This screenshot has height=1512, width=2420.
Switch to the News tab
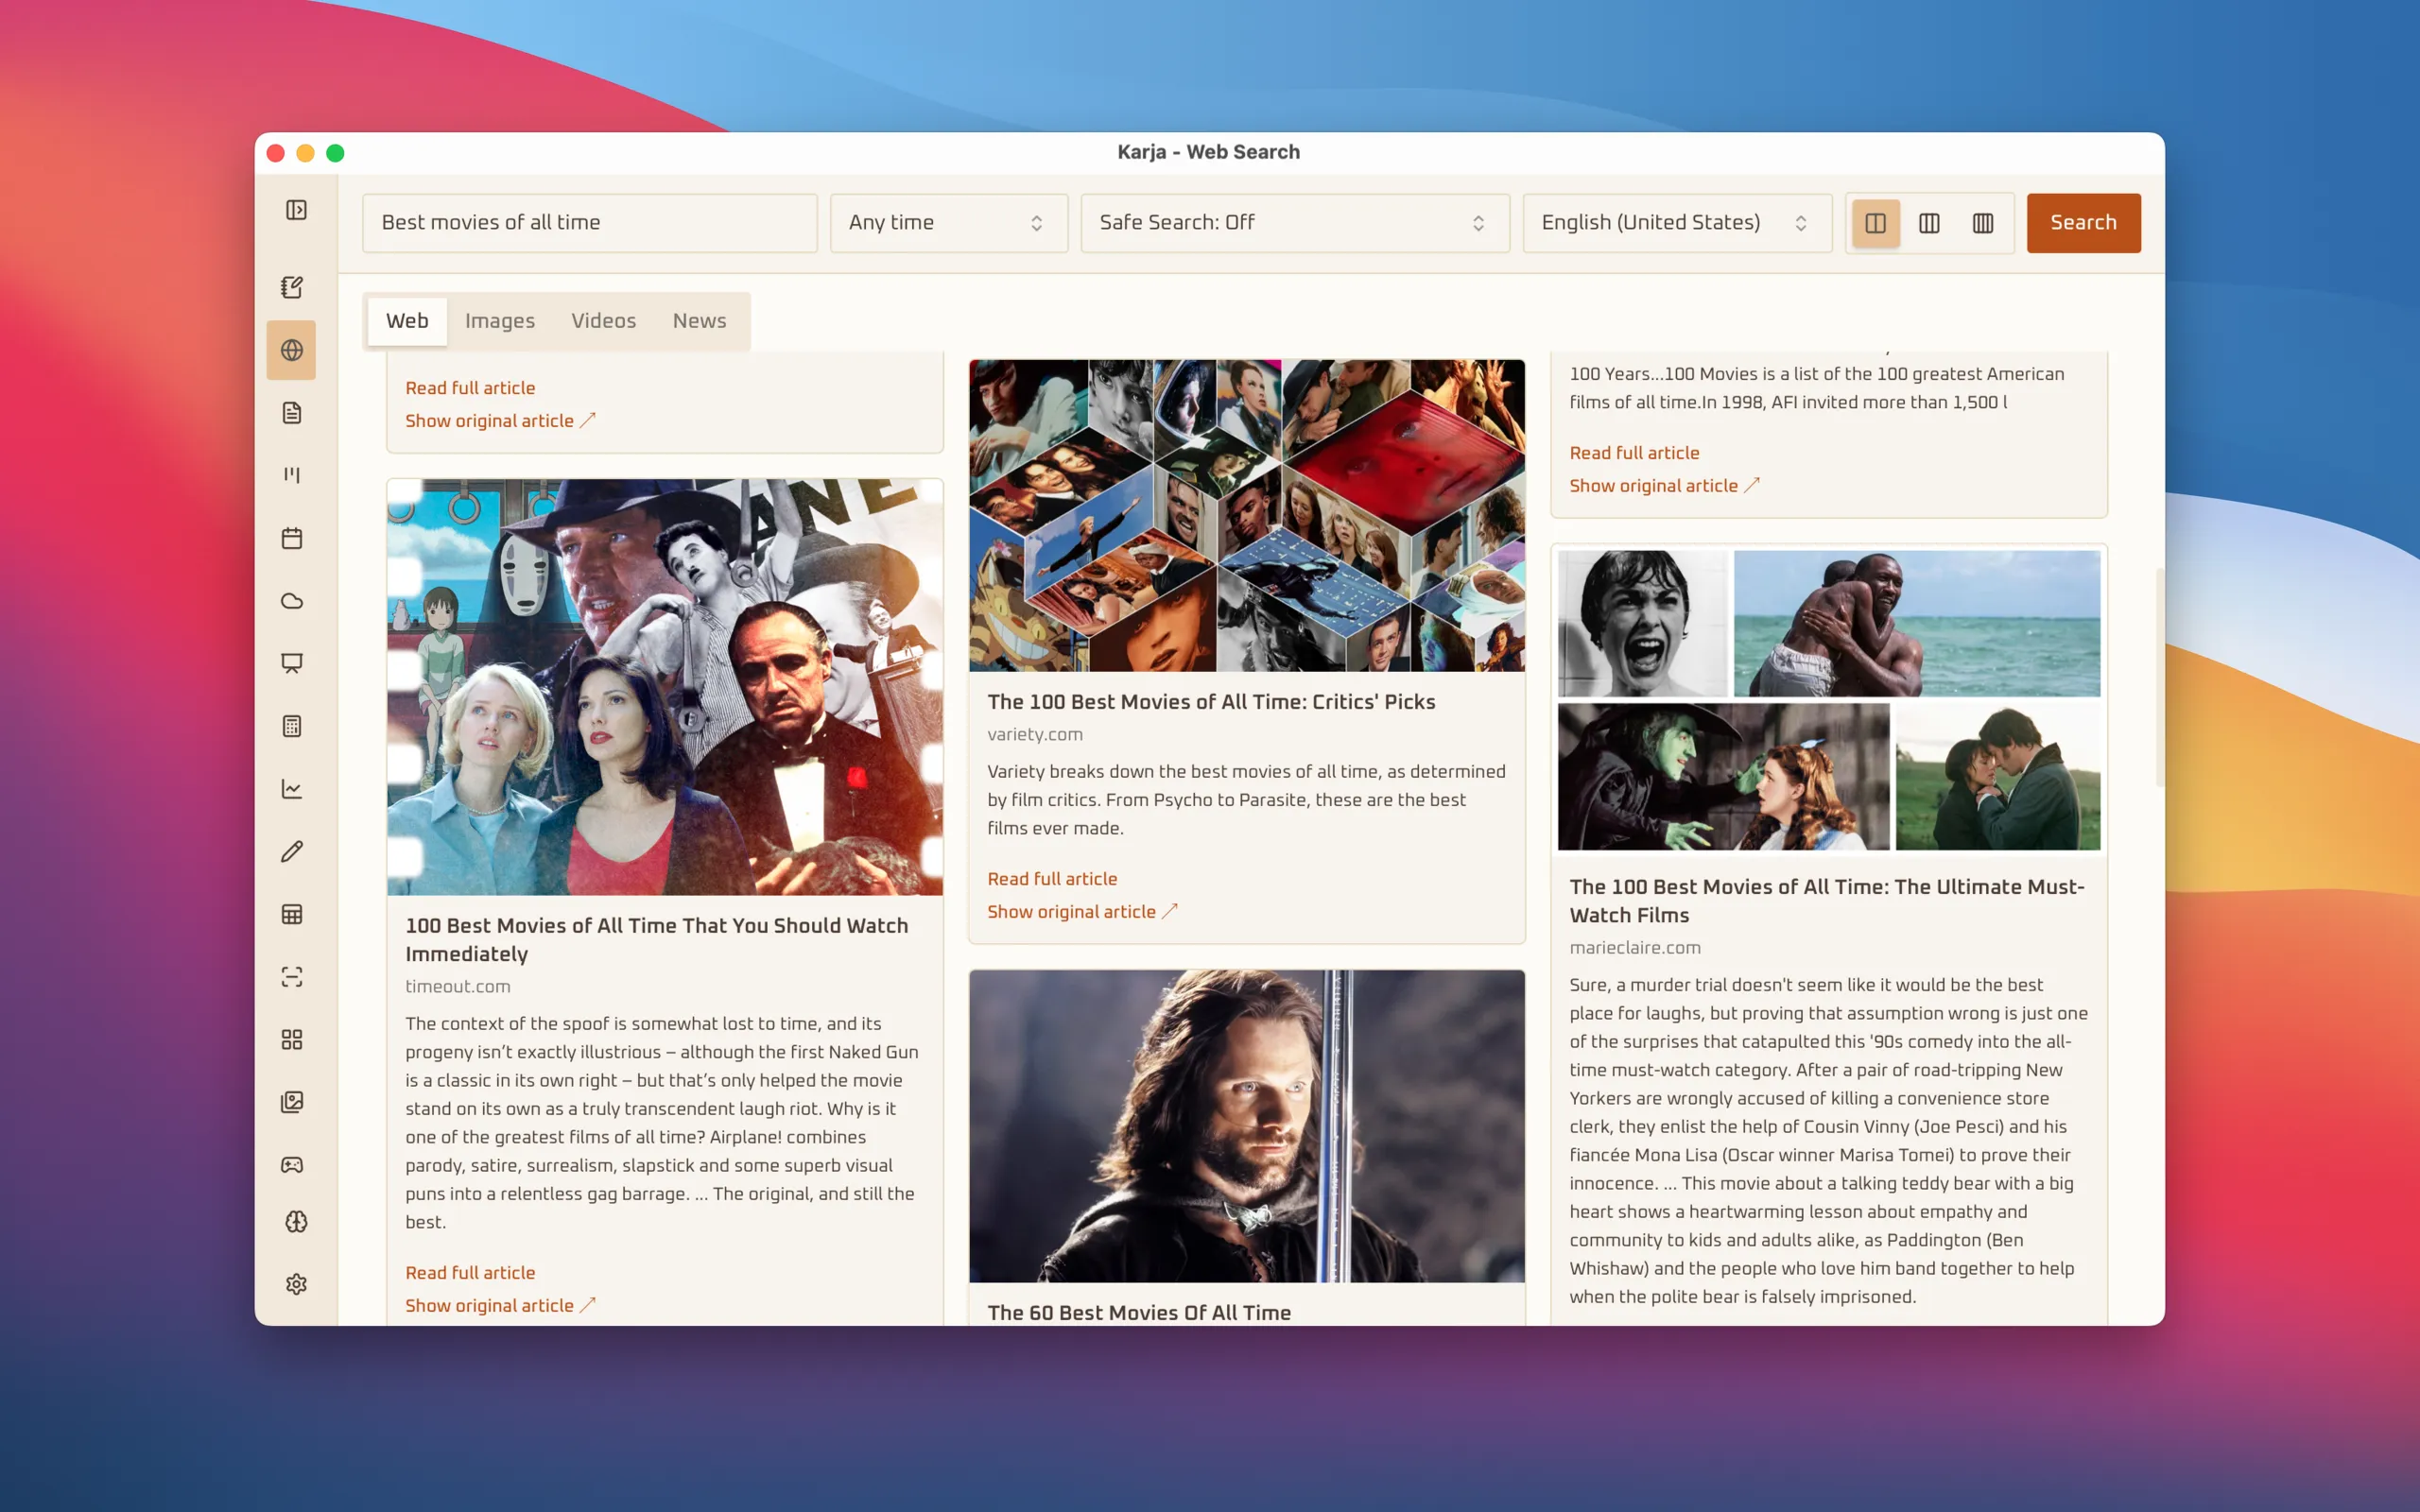click(x=699, y=321)
